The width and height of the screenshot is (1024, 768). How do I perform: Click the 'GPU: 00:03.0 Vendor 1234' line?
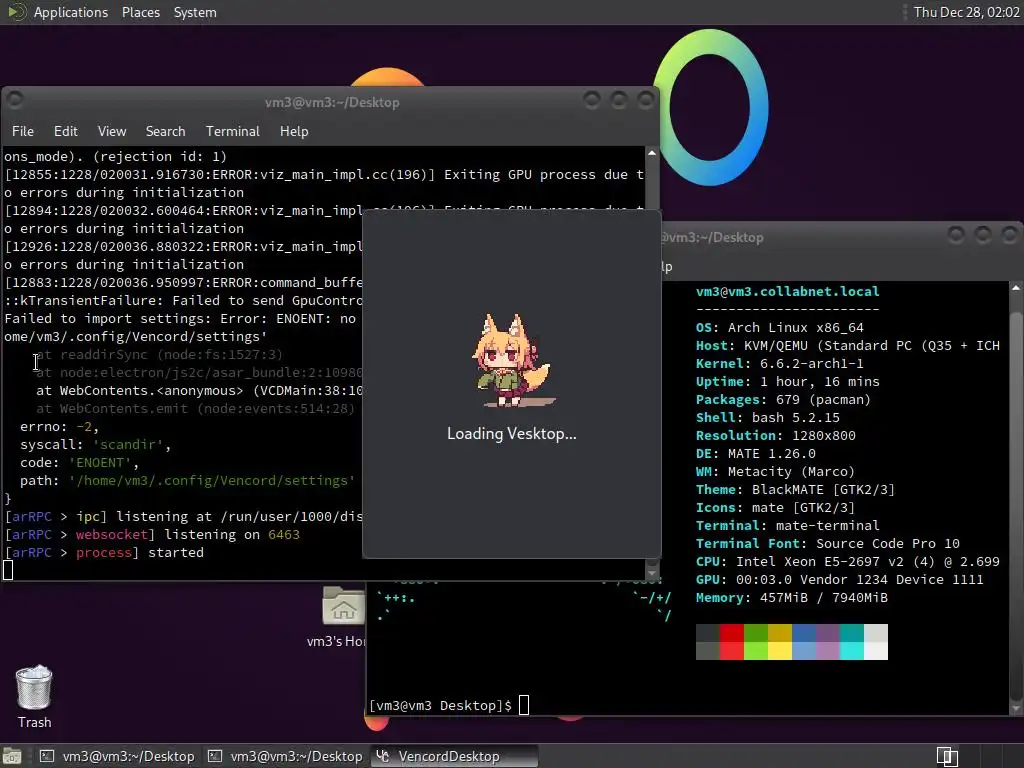pyautogui.click(x=839, y=579)
